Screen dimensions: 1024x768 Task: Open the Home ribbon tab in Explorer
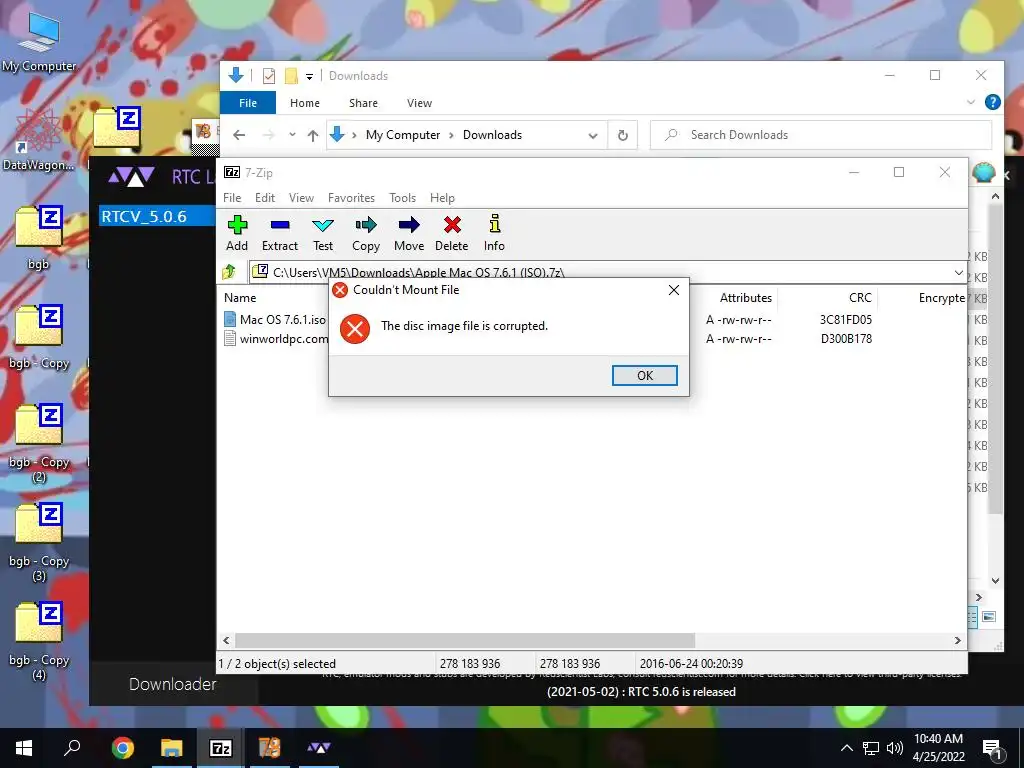pos(305,103)
